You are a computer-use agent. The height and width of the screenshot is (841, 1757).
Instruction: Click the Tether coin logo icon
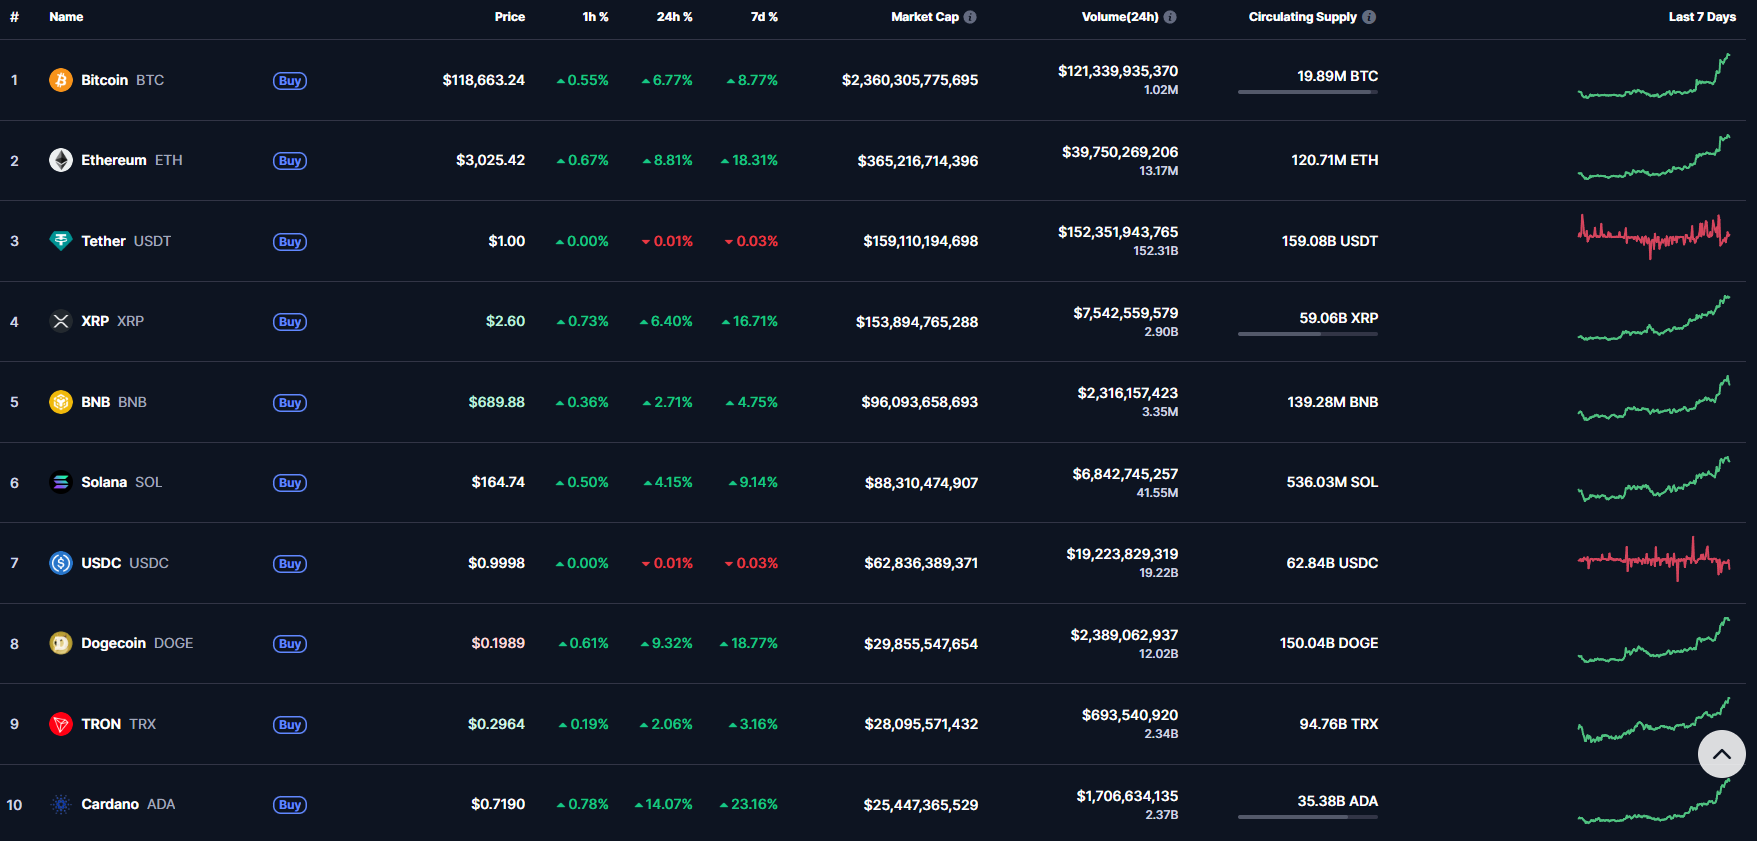61,241
